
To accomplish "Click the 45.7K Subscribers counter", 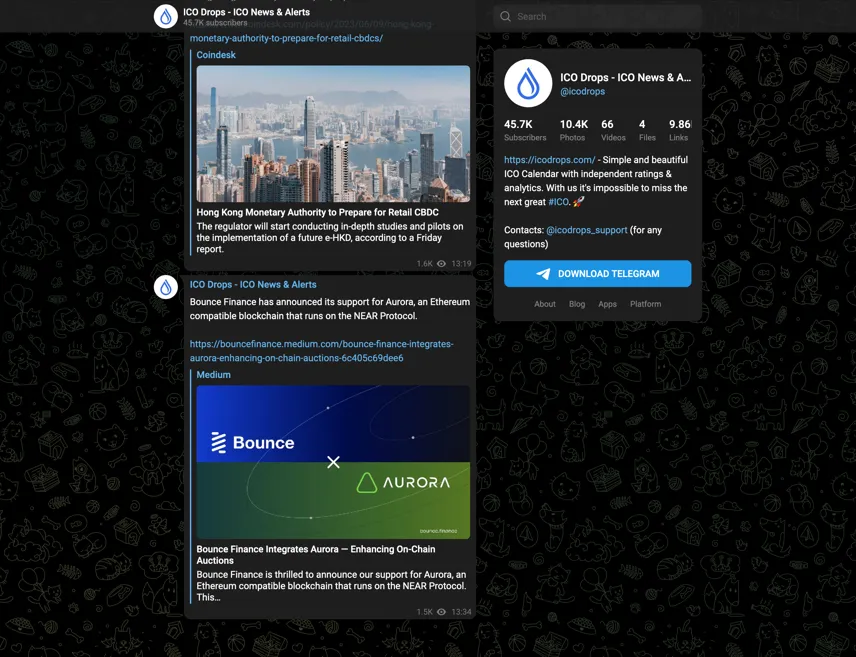I will click(x=525, y=131).
